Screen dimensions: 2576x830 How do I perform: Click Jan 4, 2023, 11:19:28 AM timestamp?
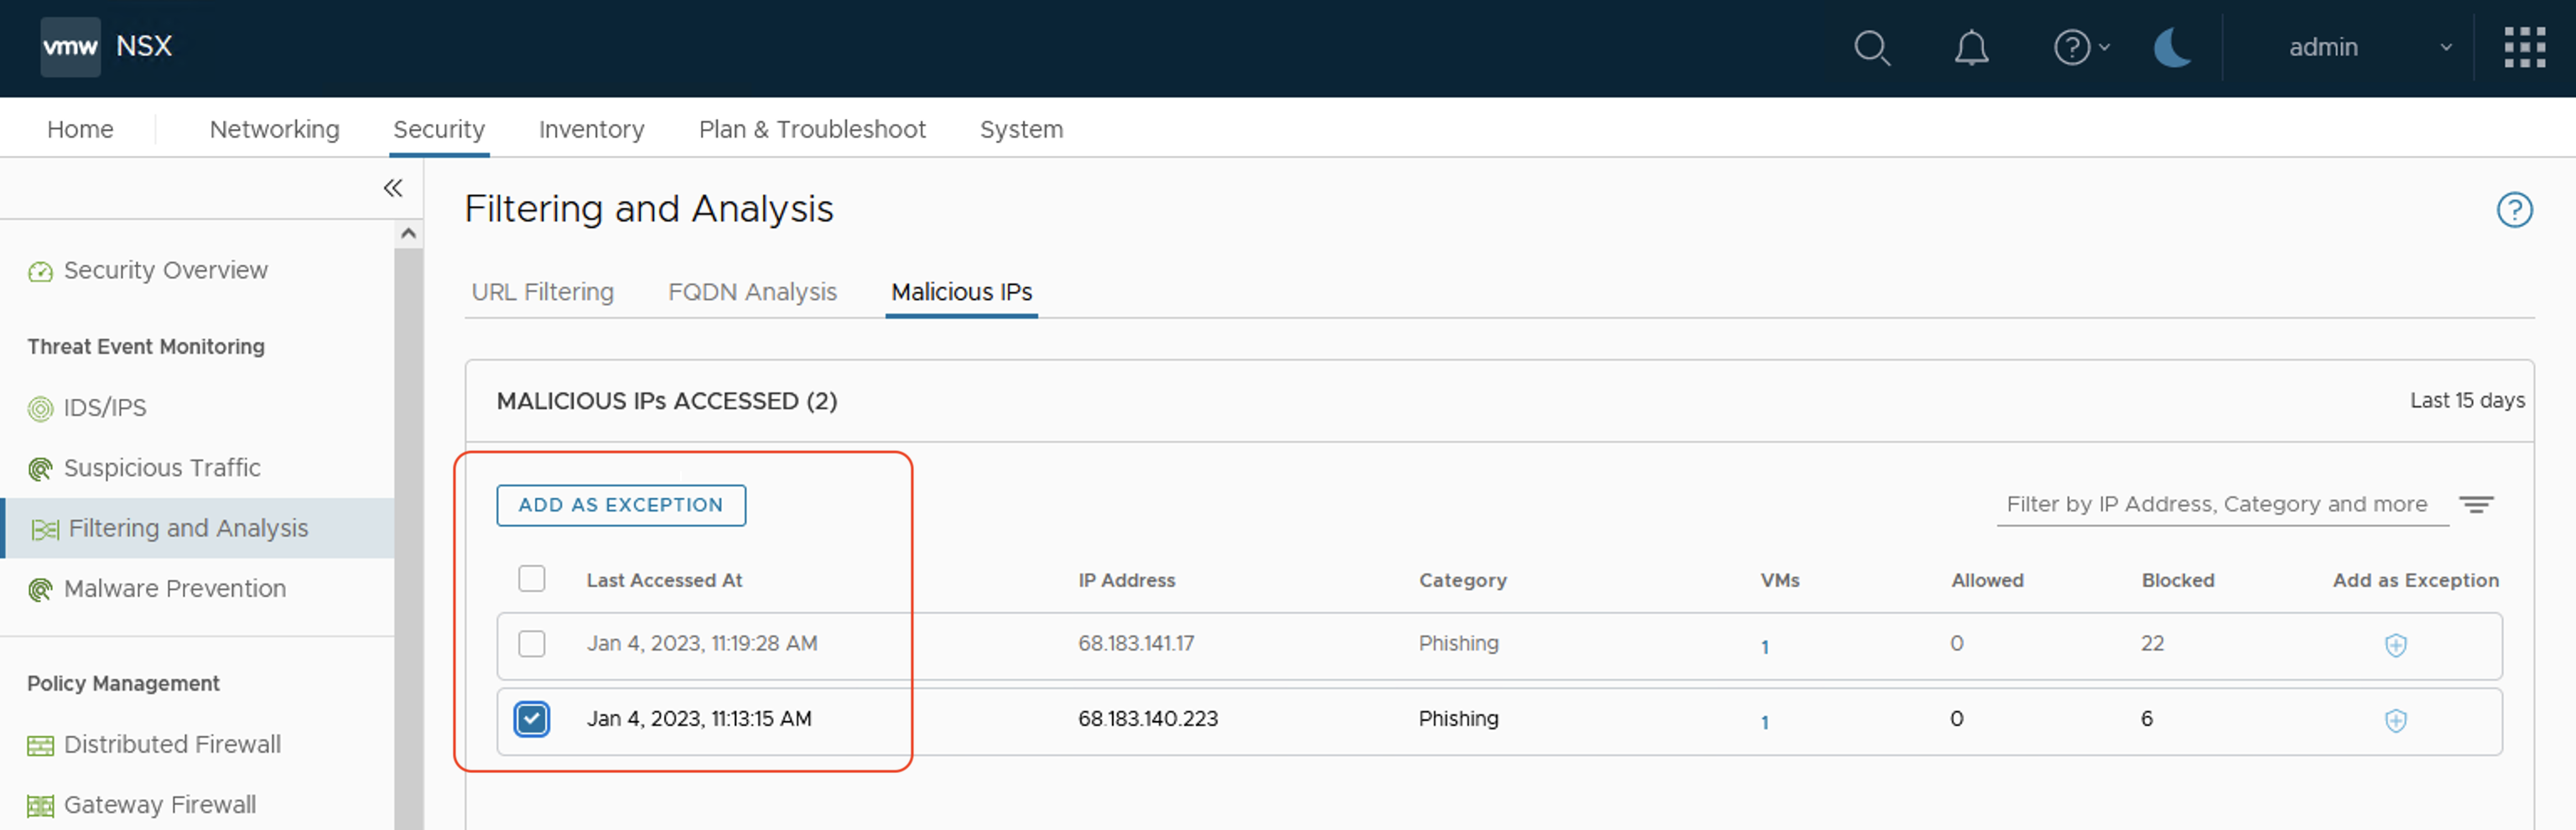point(702,643)
